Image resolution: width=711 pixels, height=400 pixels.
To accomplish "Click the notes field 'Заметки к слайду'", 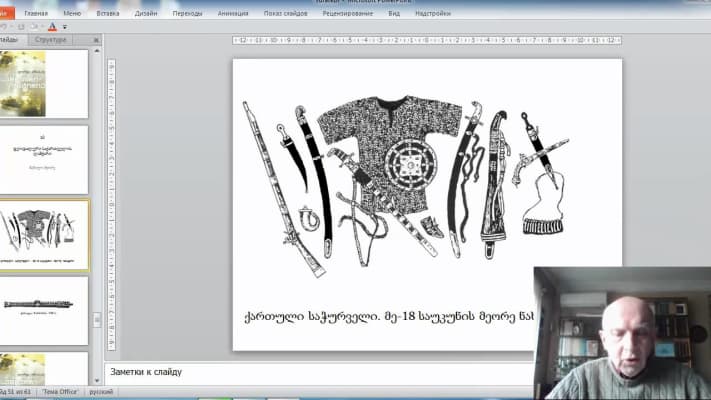I will click(x=300, y=373).
